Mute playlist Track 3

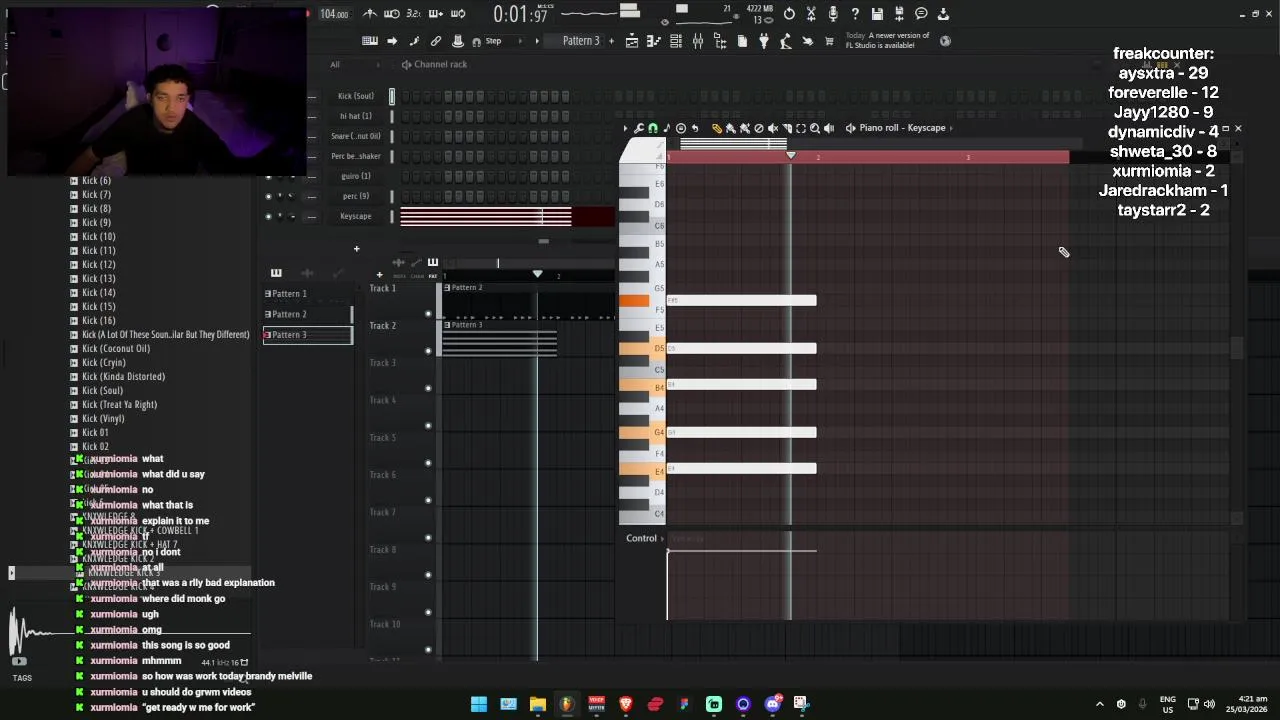click(x=428, y=388)
